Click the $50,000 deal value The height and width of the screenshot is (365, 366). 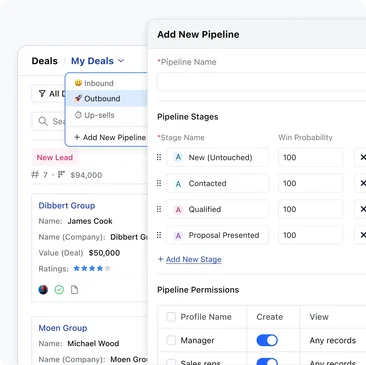pos(104,253)
